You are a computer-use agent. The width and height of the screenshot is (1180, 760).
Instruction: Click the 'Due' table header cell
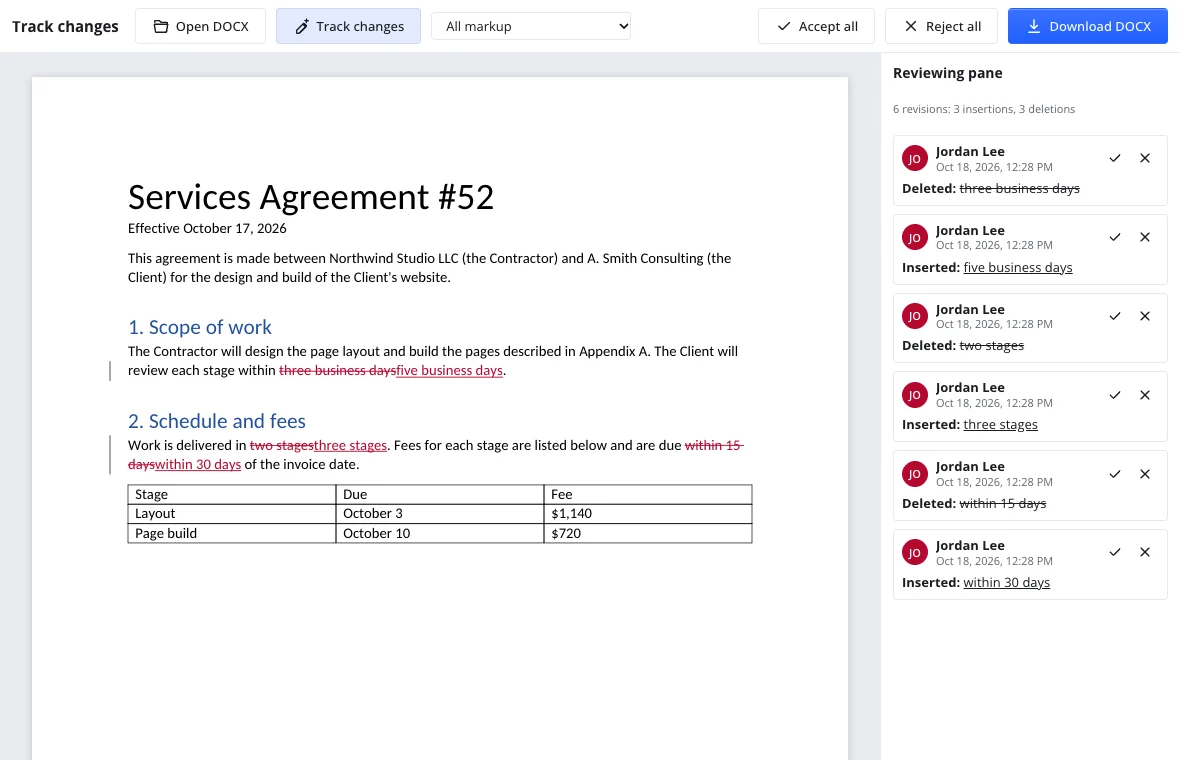click(x=439, y=494)
